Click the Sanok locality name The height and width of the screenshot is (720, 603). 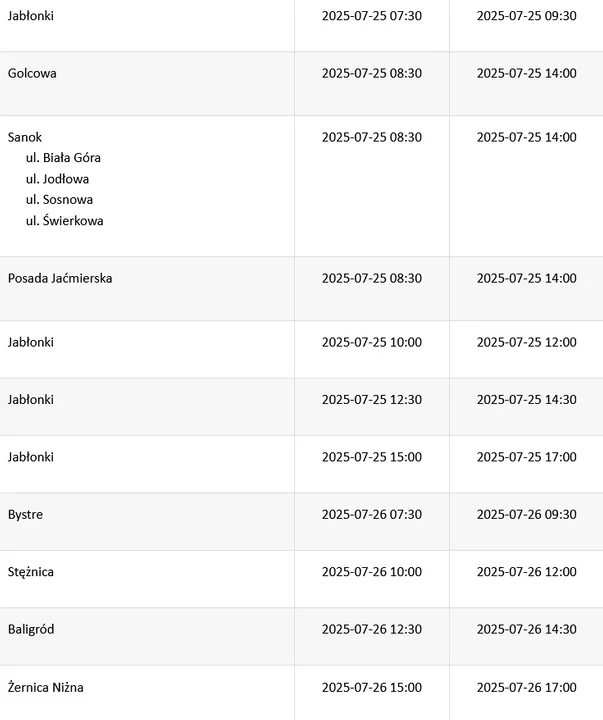click(25, 137)
